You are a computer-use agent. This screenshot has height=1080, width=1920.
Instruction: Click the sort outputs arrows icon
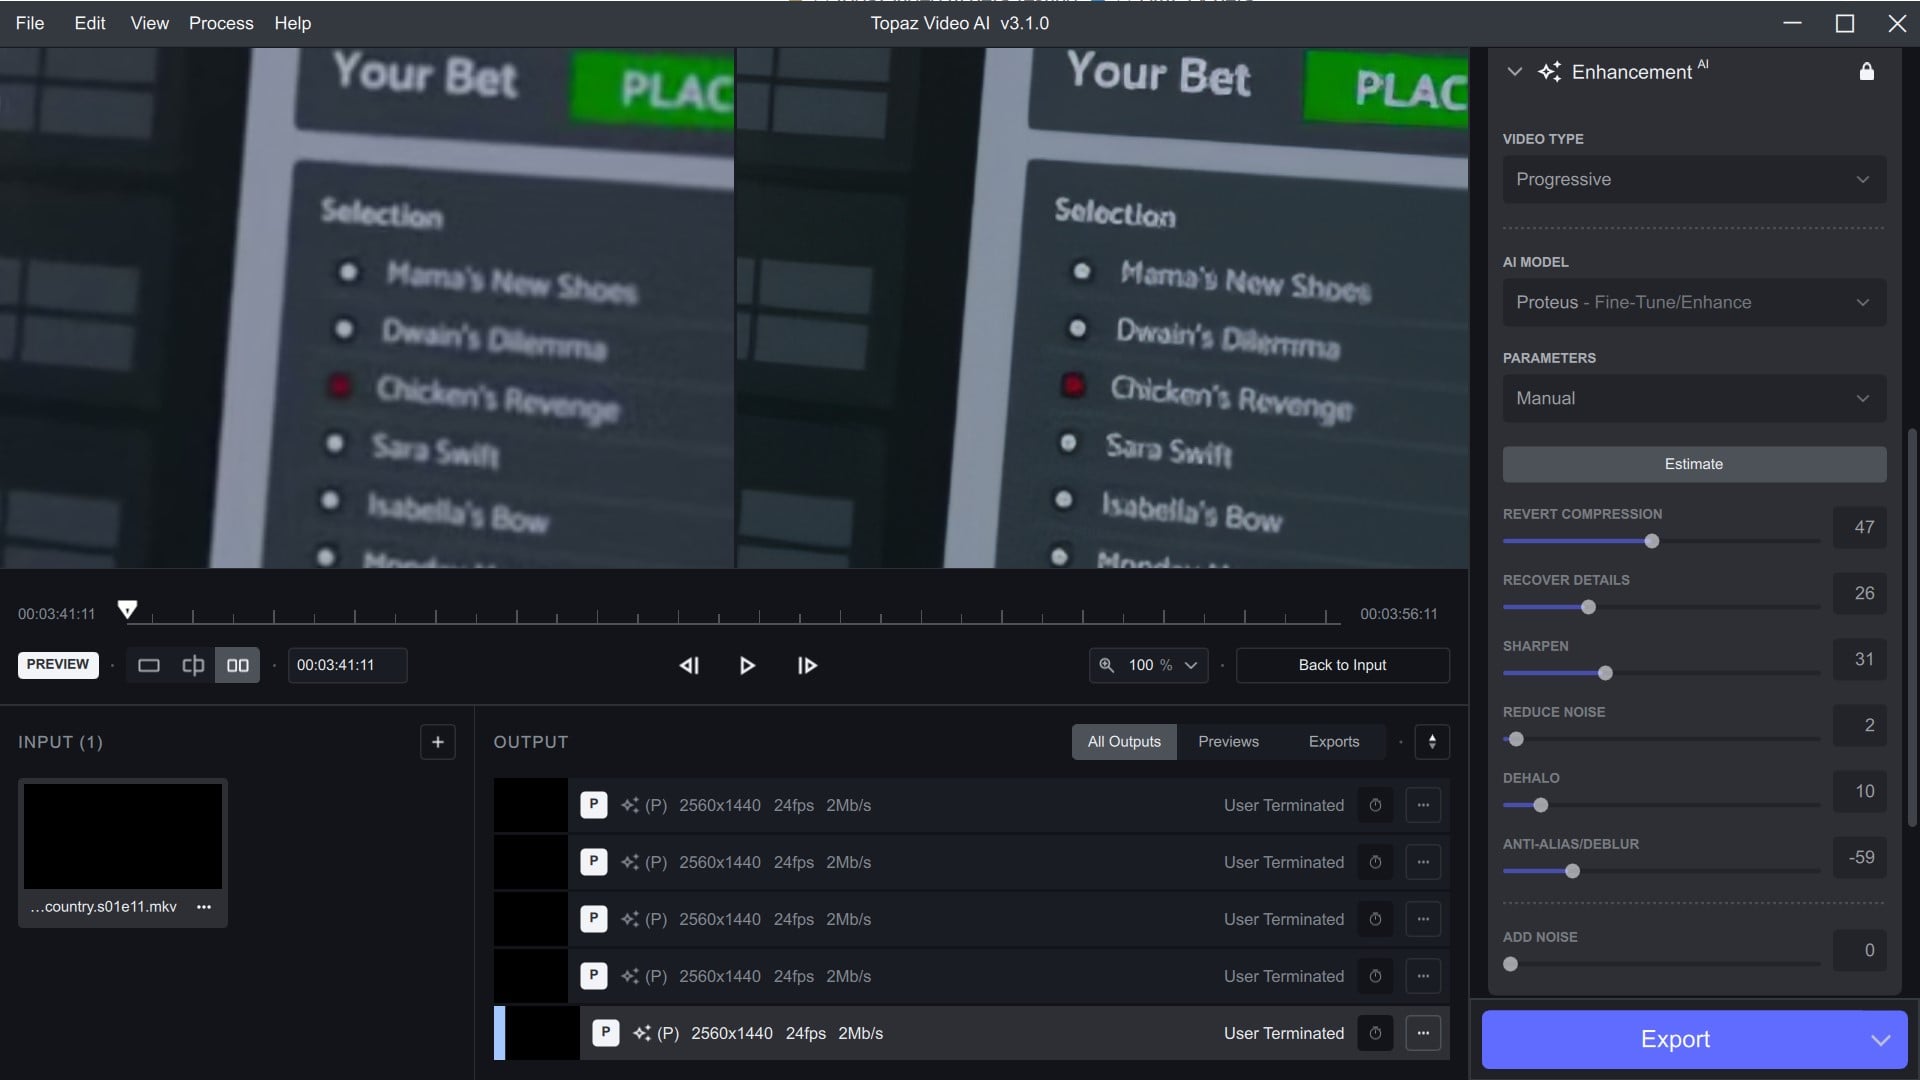(x=1432, y=742)
